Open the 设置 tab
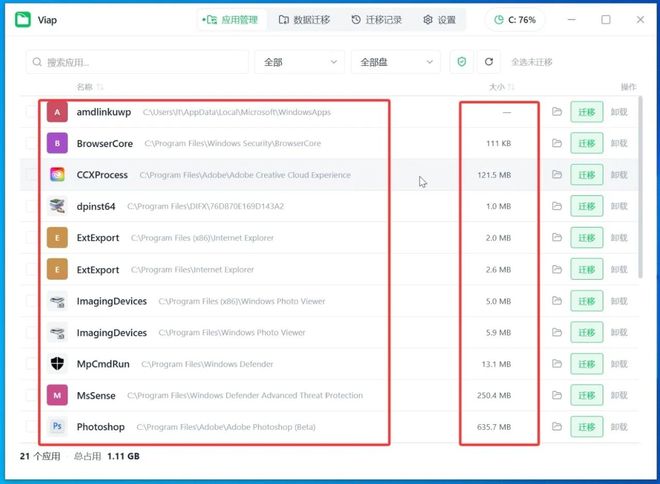 [x=439, y=20]
